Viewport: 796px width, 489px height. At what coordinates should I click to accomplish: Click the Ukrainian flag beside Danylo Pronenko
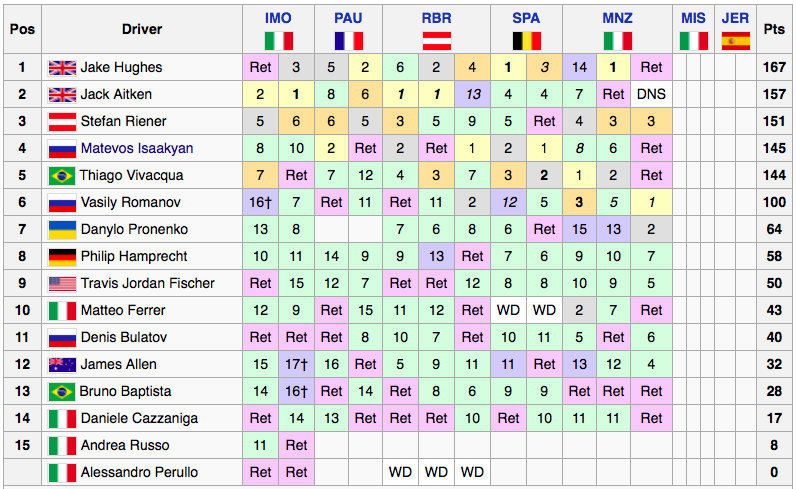(x=62, y=230)
